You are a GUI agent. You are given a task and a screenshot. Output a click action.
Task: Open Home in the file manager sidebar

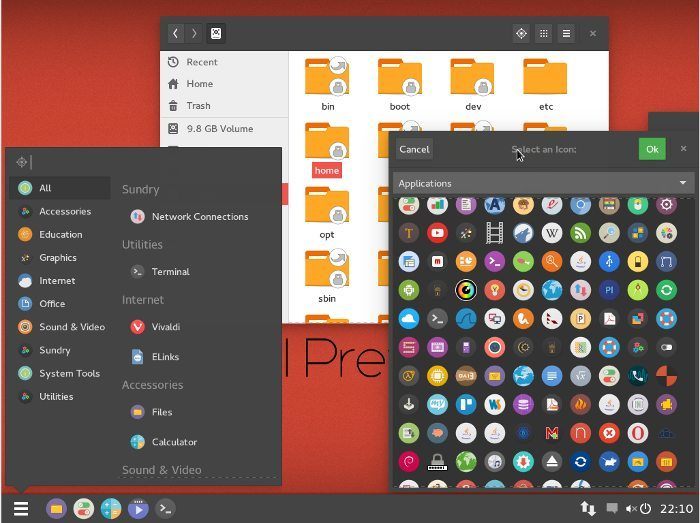pyautogui.click(x=225, y=84)
